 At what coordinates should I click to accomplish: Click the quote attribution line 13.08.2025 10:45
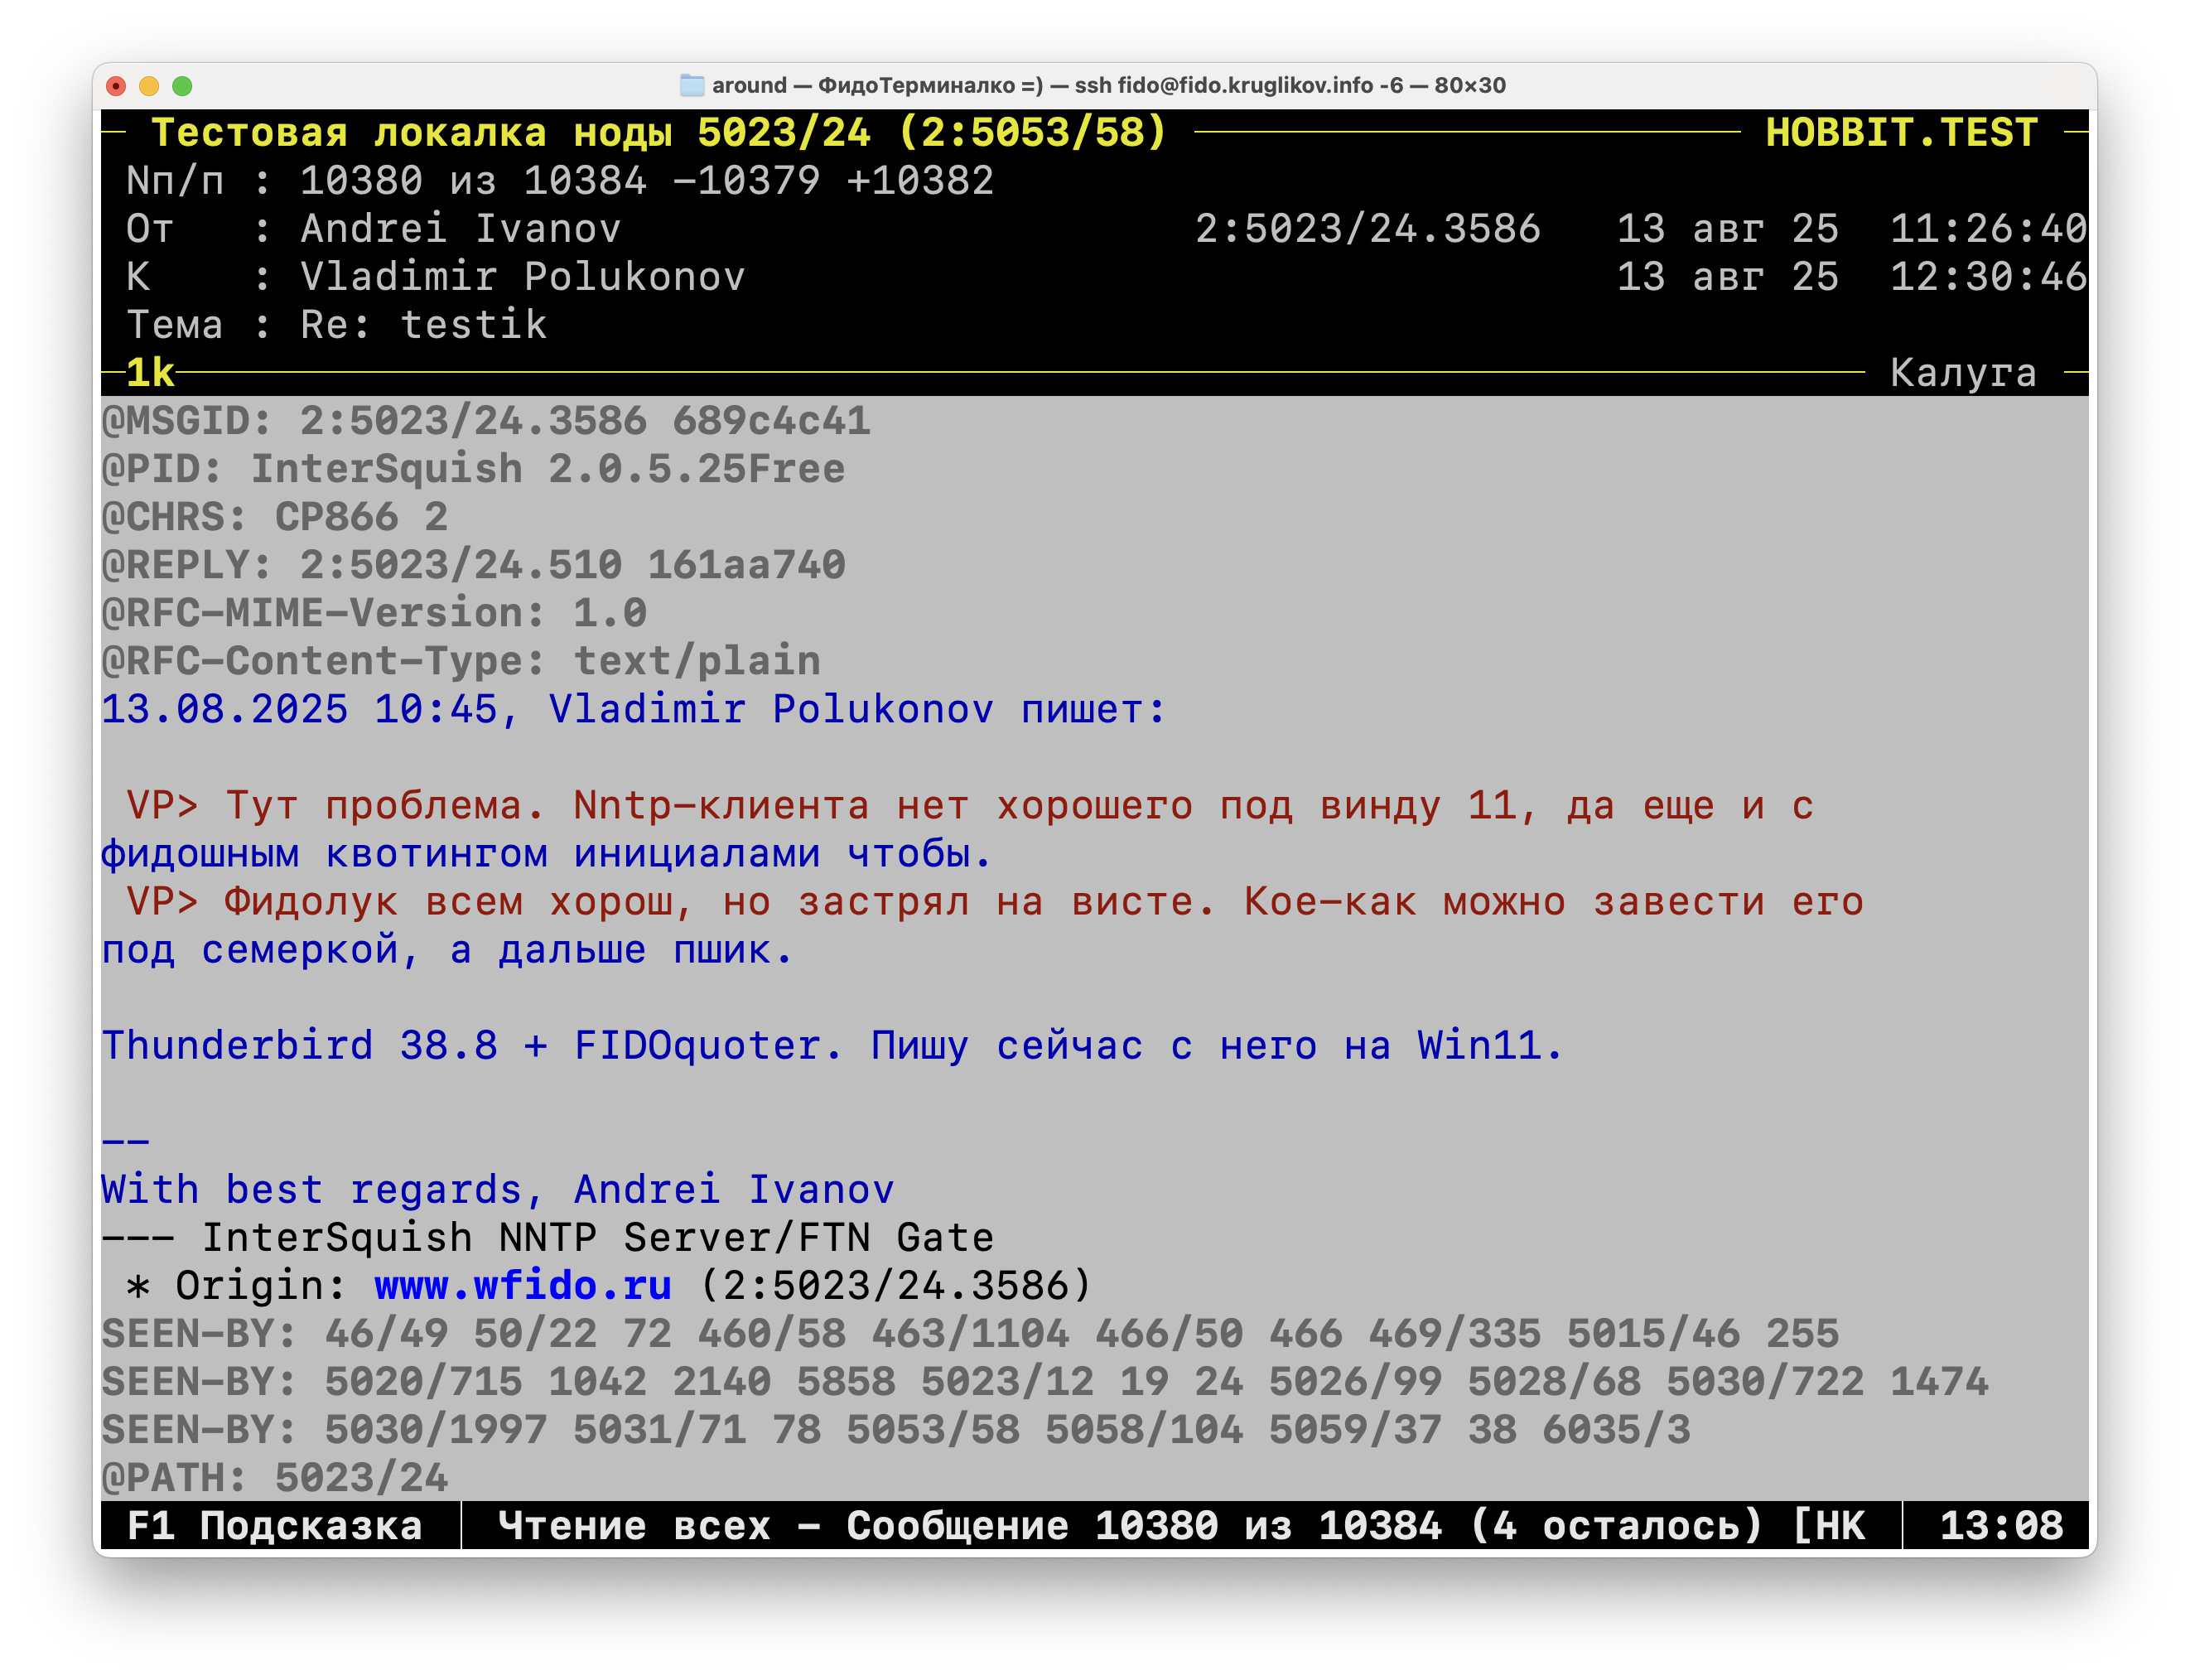(634, 709)
